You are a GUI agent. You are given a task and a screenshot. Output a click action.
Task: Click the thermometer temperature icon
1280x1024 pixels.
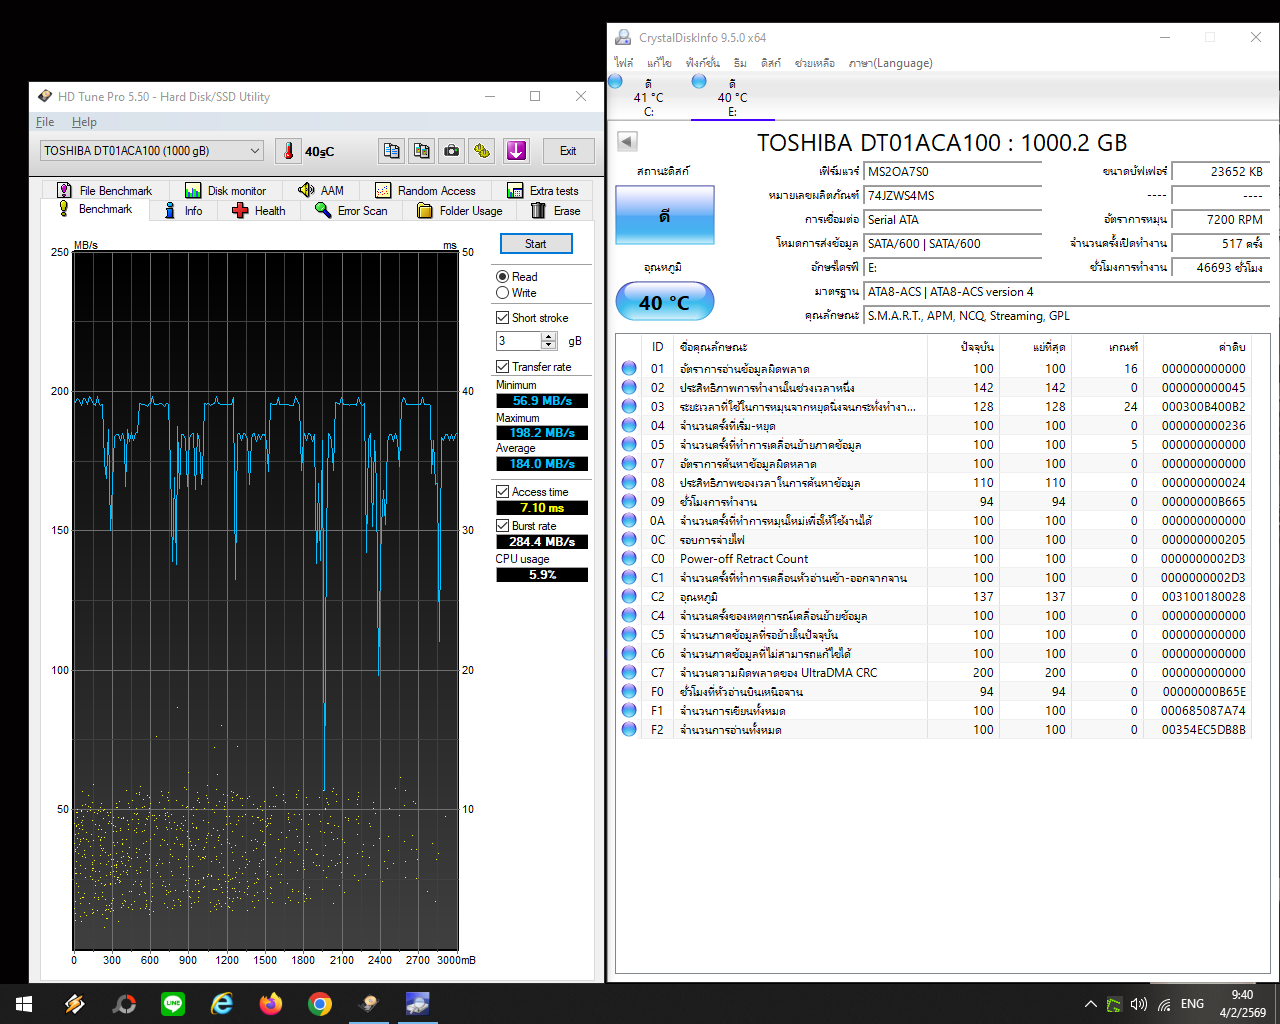point(288,151)
